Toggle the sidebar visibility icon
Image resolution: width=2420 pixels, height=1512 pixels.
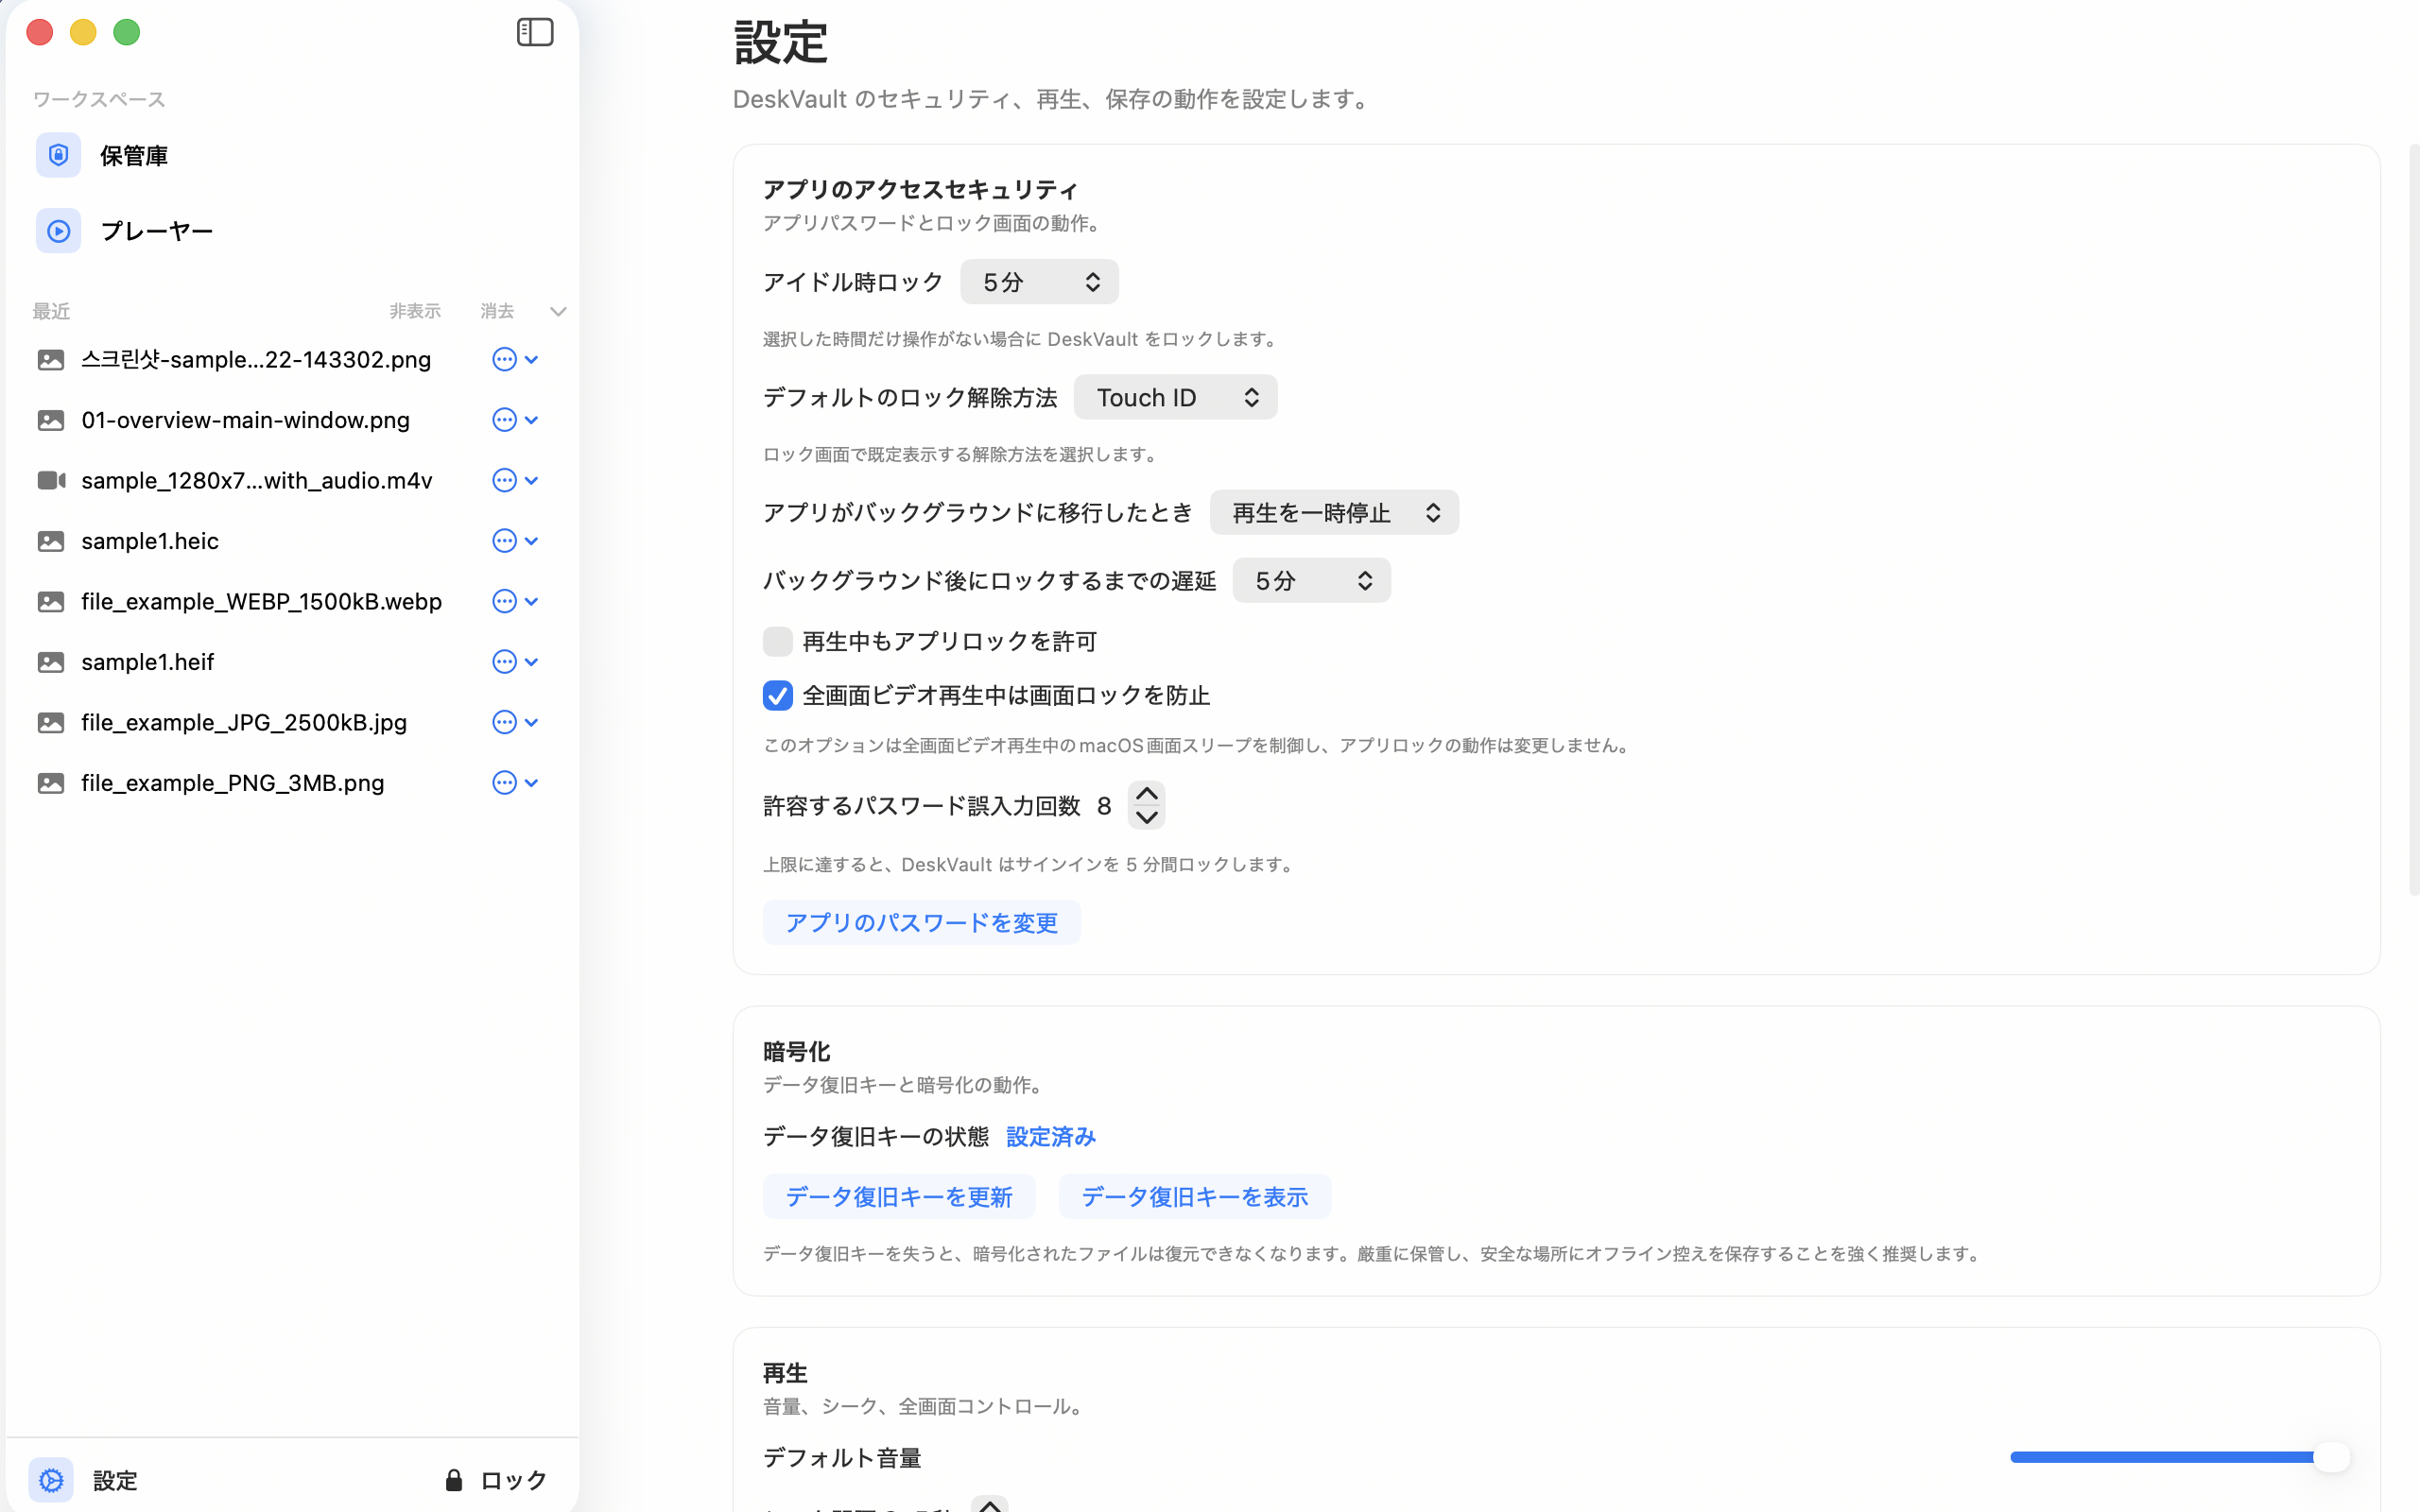(x=535, y=31)
